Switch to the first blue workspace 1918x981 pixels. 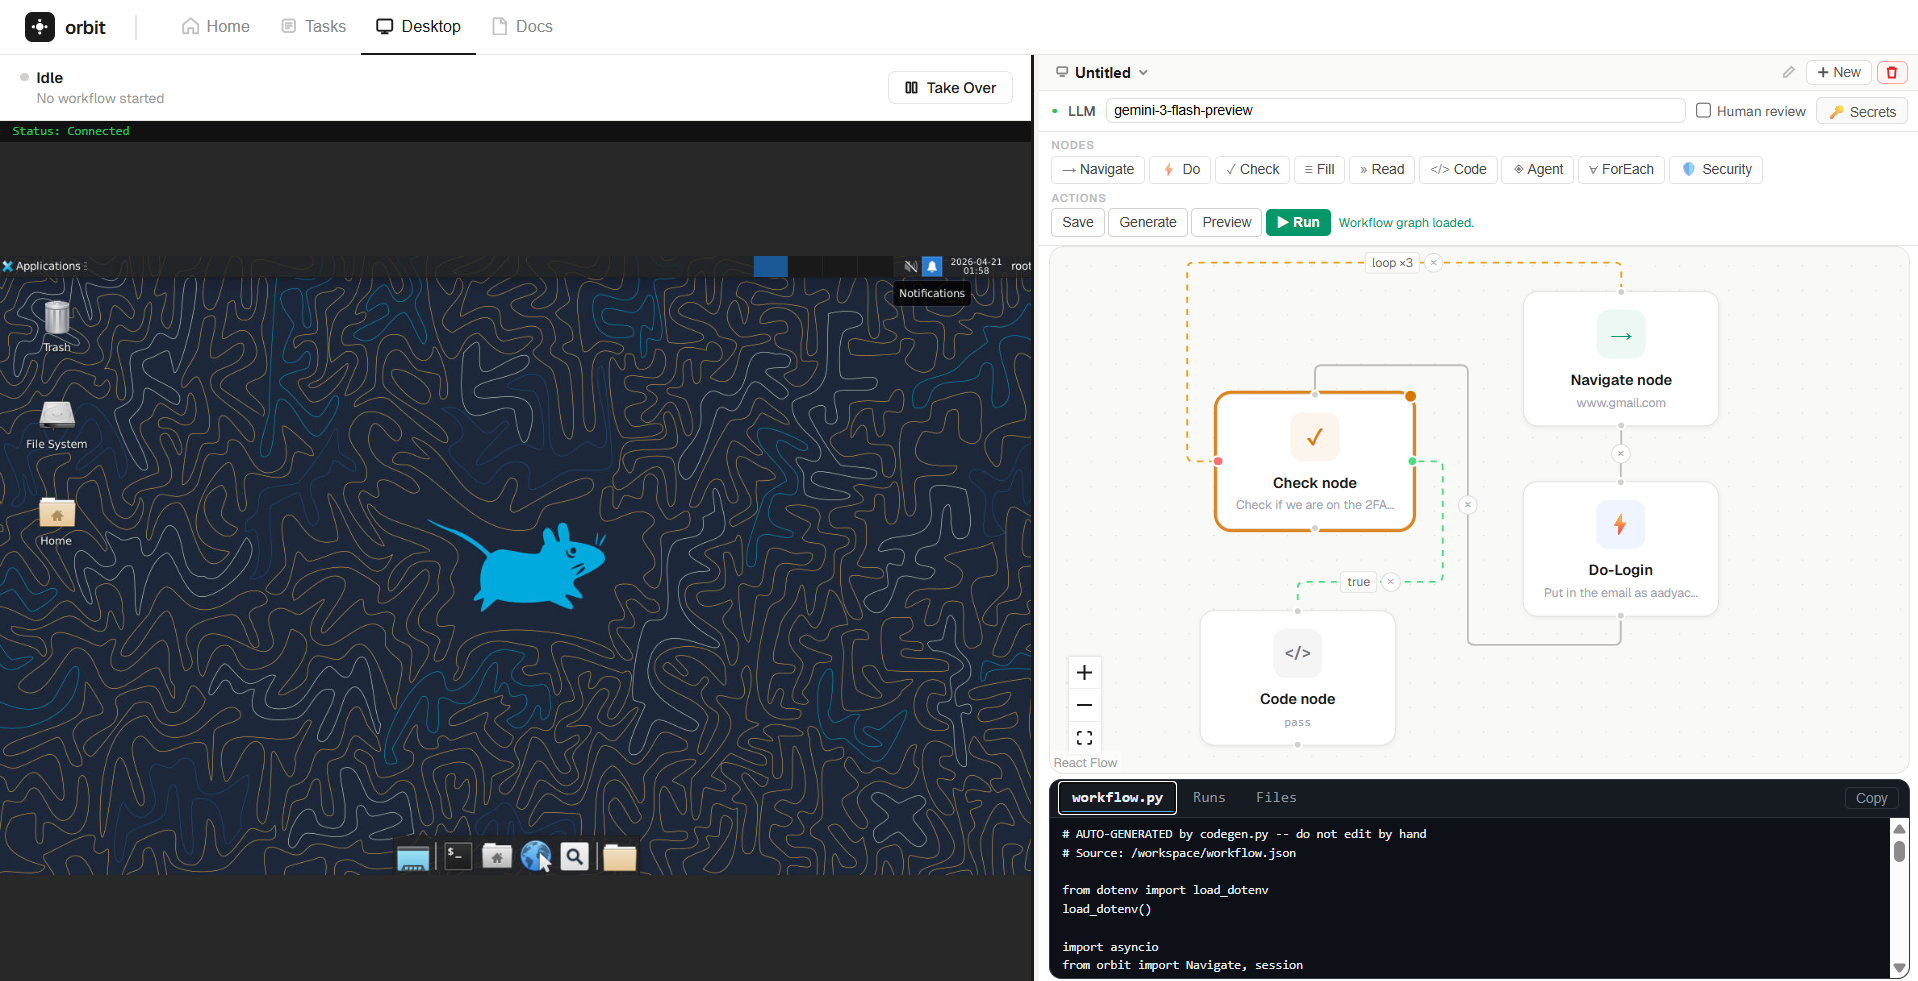tap(770, 266)
